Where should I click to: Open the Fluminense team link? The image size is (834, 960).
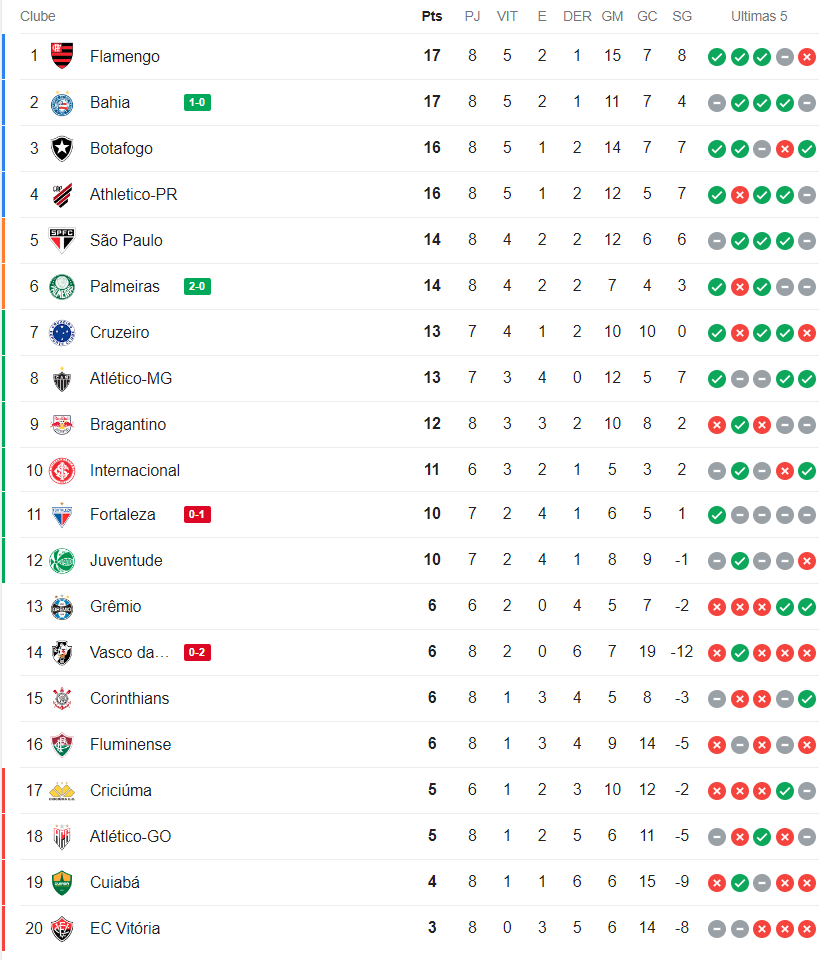(130, 744)
